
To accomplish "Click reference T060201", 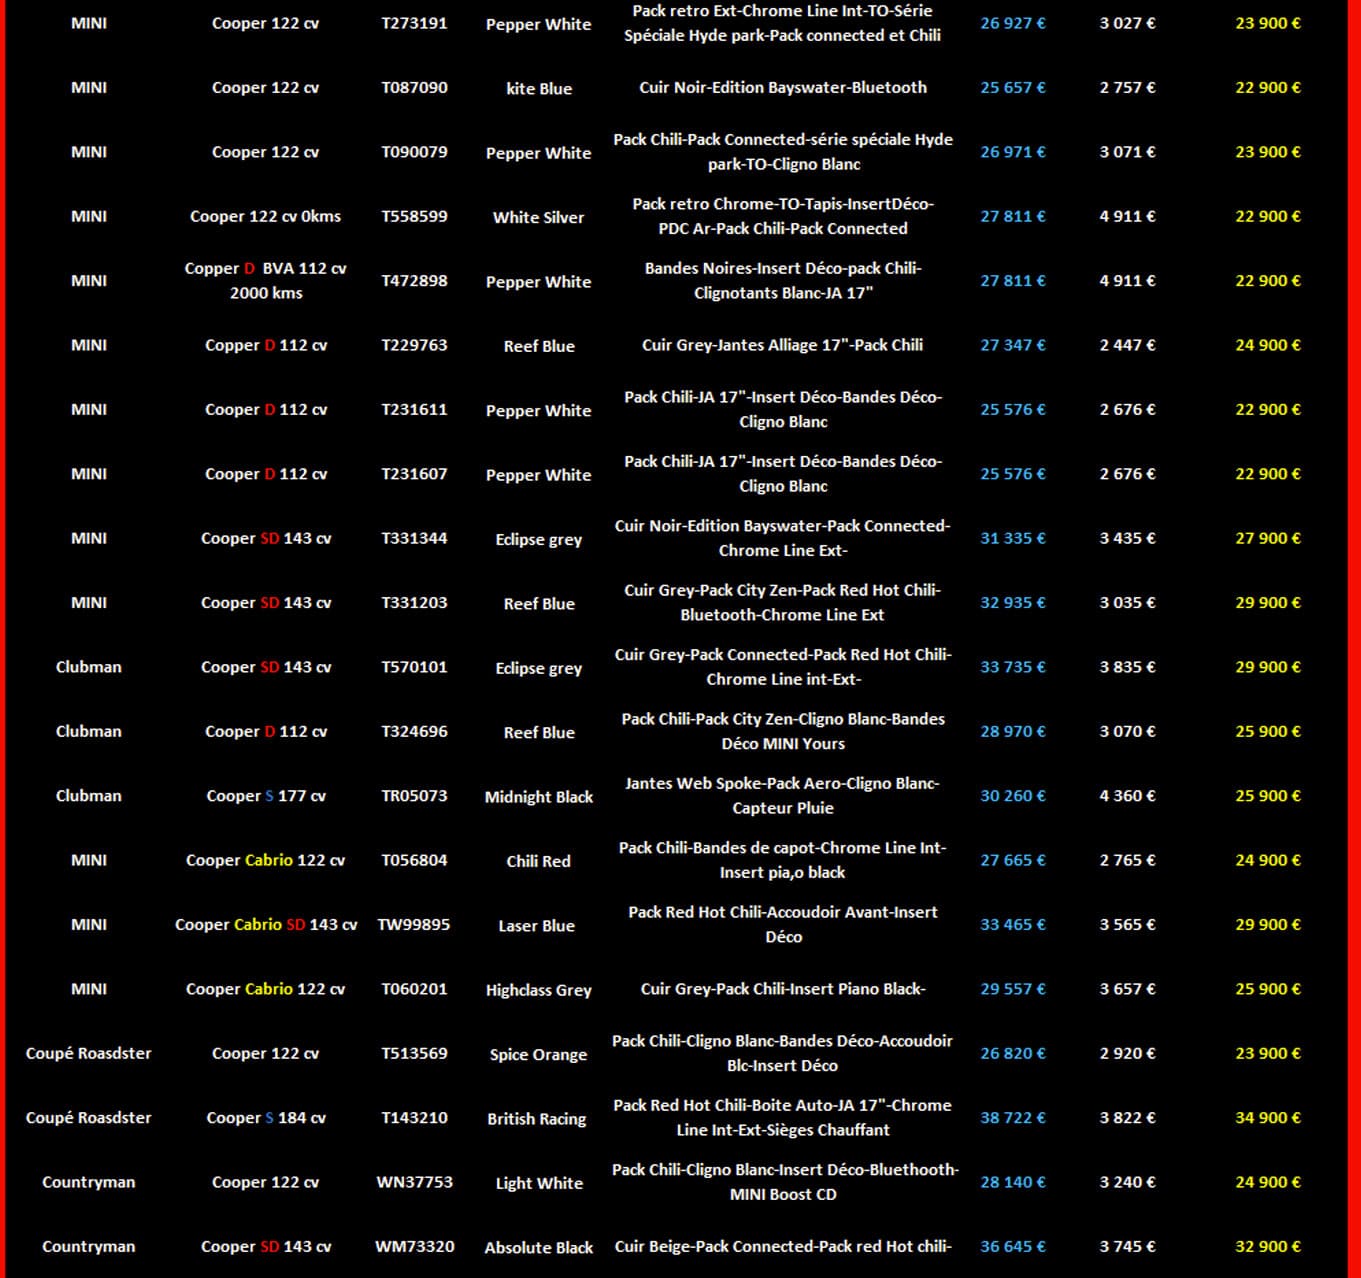I will point(414,989).
